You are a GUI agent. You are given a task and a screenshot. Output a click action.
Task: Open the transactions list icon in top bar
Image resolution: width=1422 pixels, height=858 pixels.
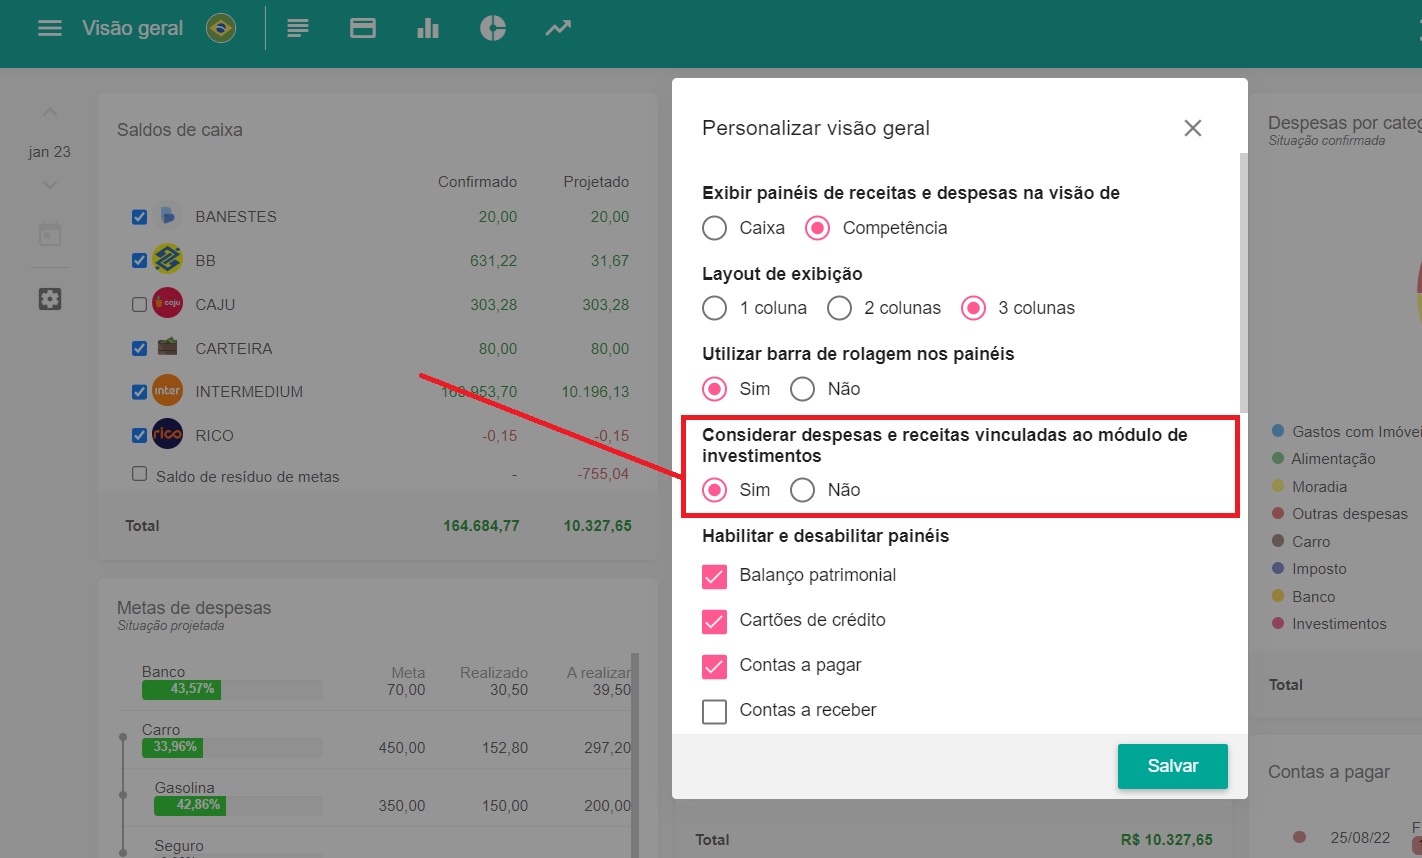click(x=298, y=28)
